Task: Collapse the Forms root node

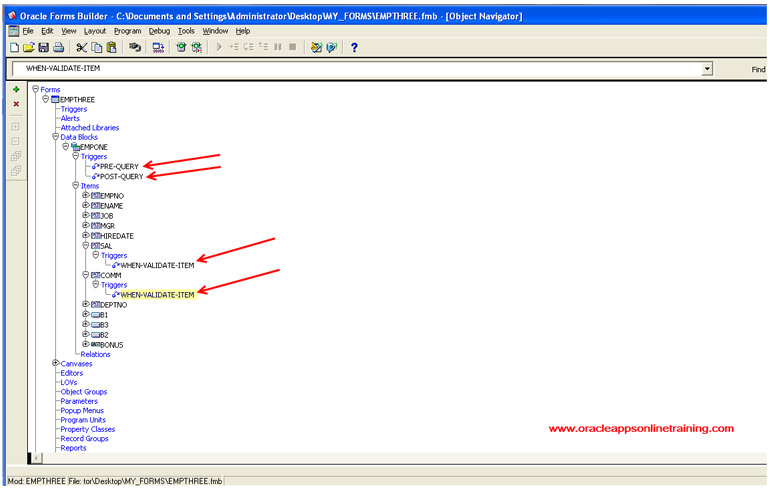Action: pos(35,89)
